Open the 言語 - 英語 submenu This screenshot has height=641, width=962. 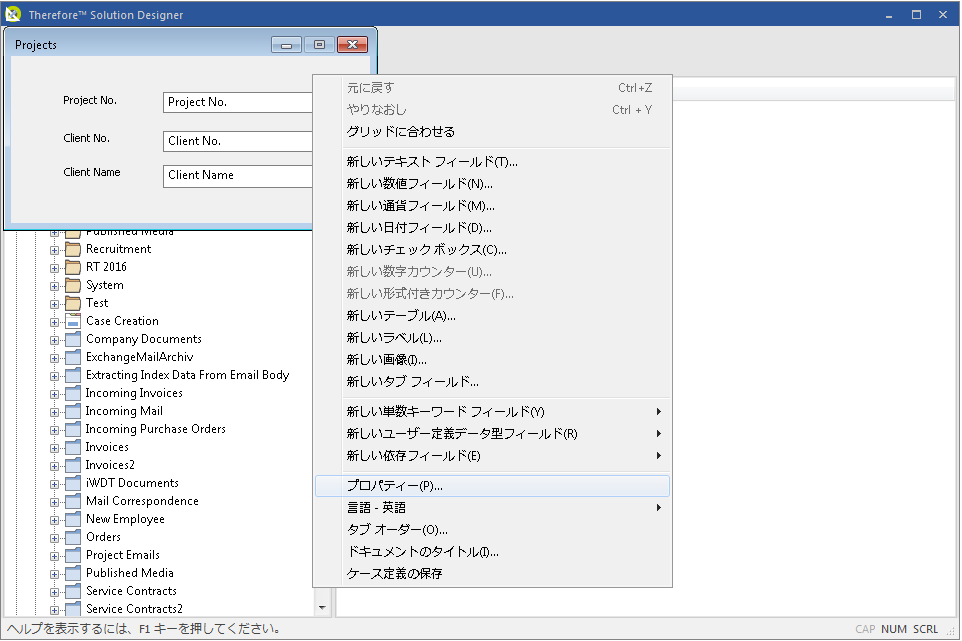(x=492, y=508)
